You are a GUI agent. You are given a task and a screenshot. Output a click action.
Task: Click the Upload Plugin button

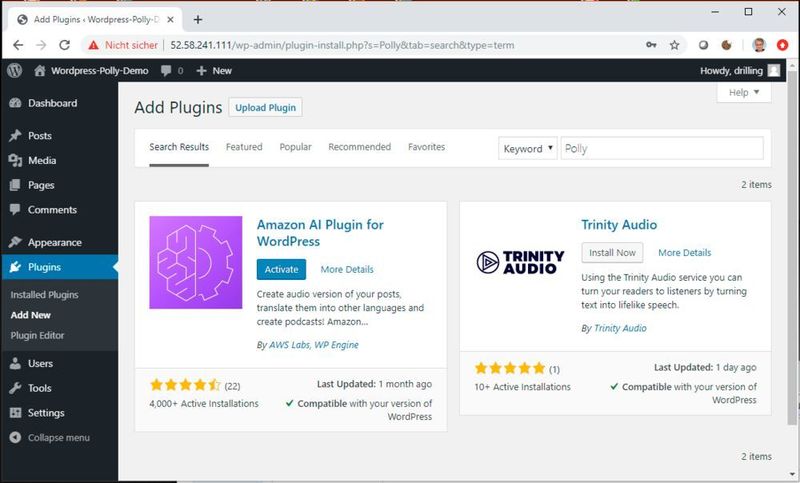click(265, 108)
